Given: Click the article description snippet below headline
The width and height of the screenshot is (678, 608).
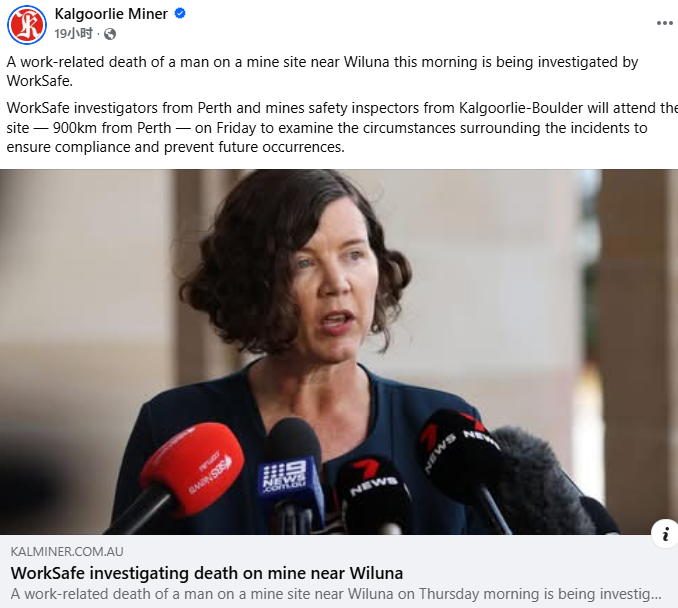Looking at the screenshot, I should [x=336, y=594].
